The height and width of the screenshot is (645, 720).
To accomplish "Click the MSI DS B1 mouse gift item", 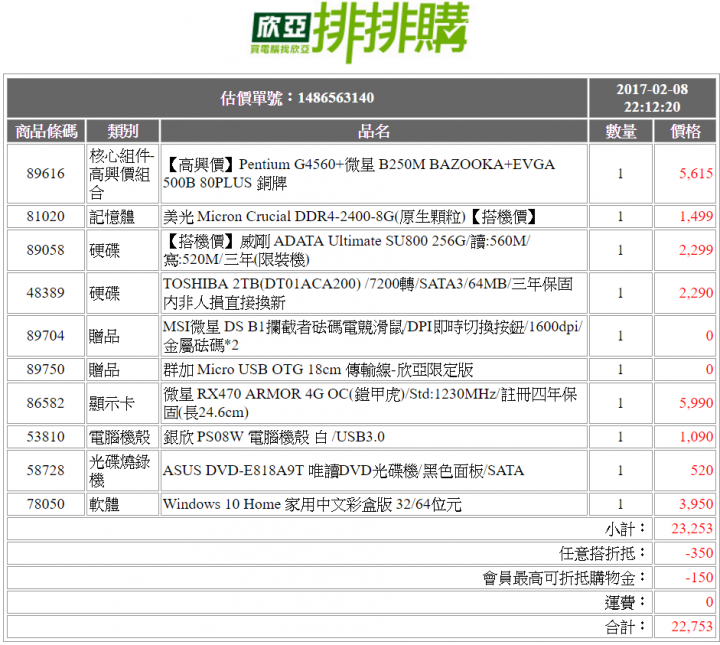I will (x=372, y=336).
